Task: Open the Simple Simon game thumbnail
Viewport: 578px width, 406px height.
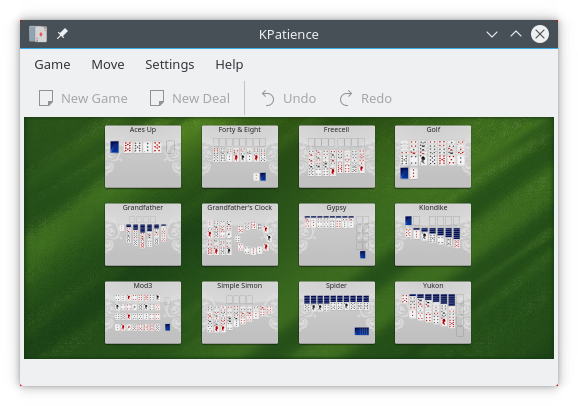Action: tap(240, 313)
